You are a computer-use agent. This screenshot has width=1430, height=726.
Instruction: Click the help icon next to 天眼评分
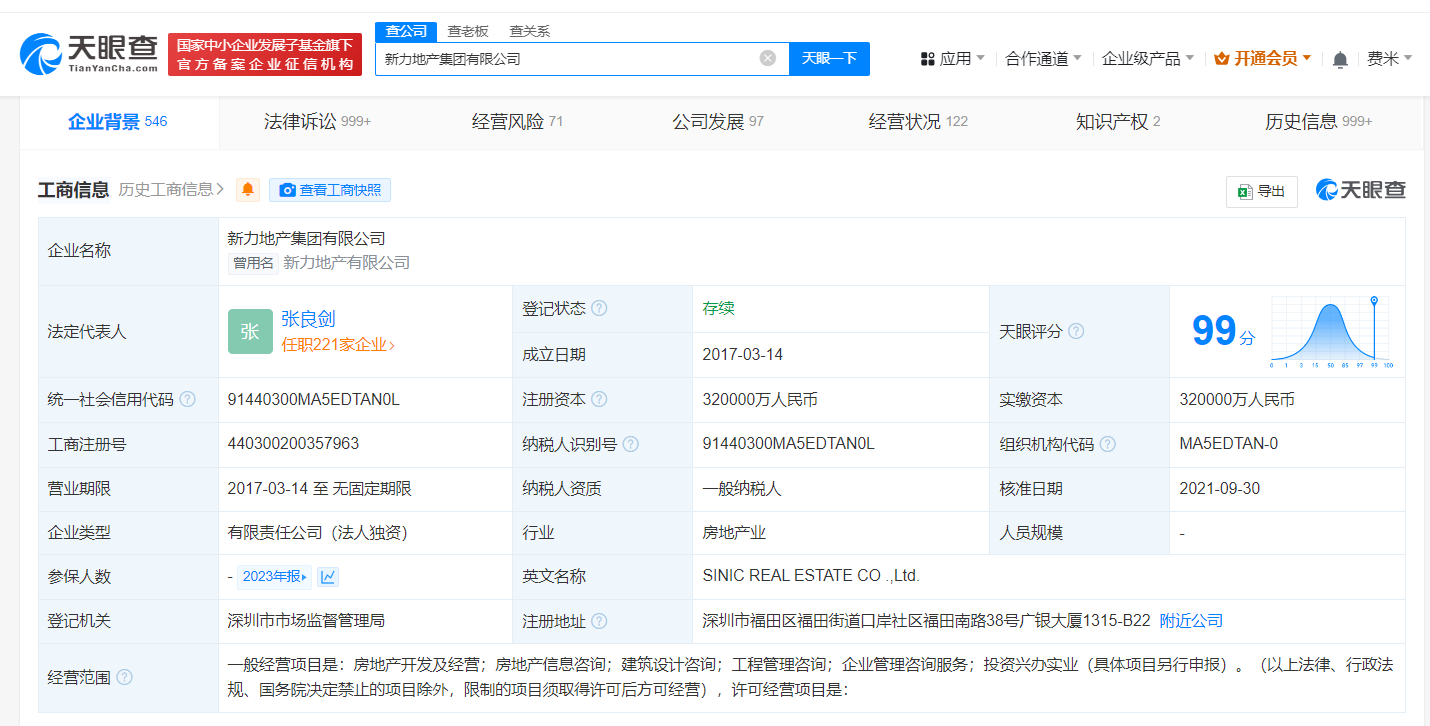point(1078,331)
